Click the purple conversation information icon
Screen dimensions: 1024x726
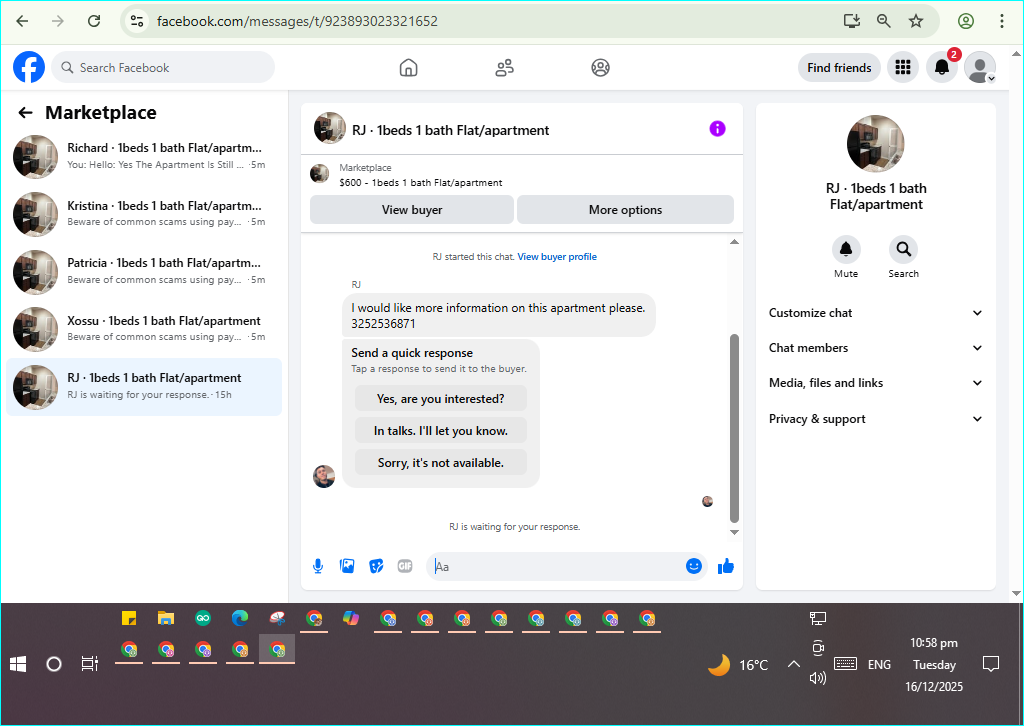pyautogui.click(x=717, y=129)
